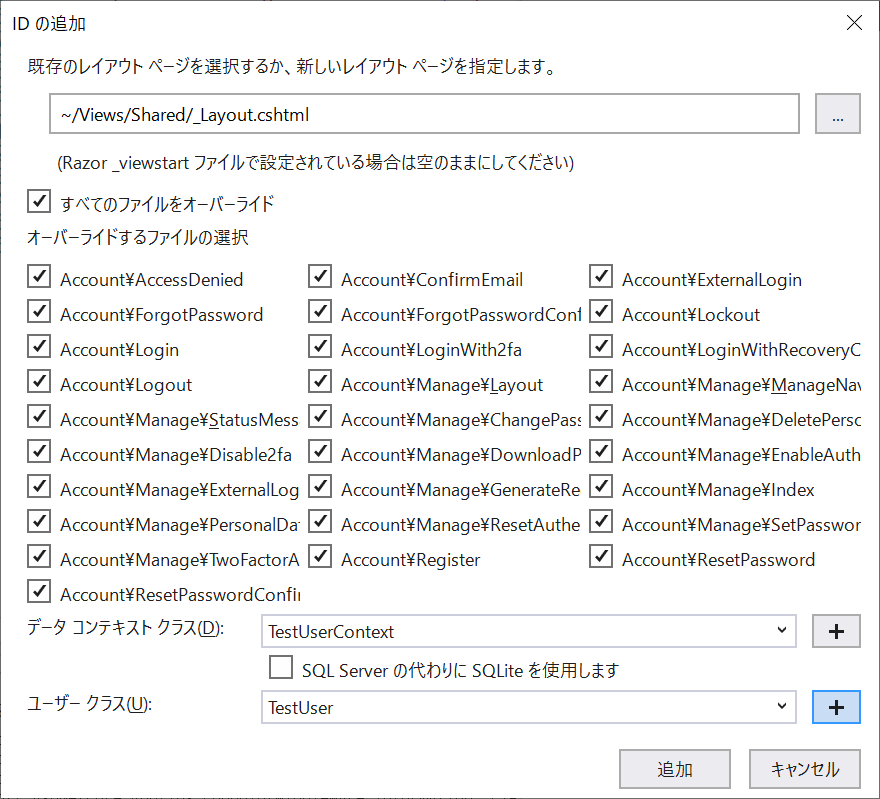Toggle Account¥ResetPasswordConfi checkbox
The image size is (880, 799).
[x=39, y=591]
